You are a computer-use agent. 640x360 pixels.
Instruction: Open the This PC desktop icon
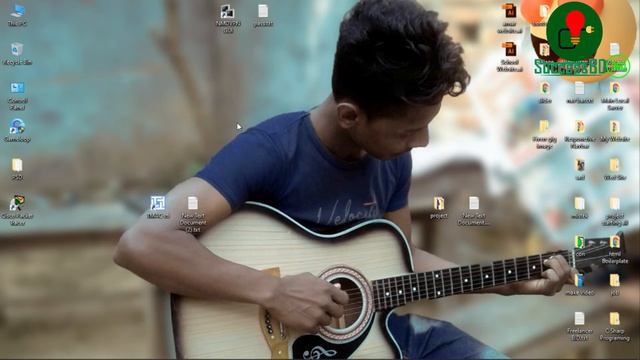(17, 15)
